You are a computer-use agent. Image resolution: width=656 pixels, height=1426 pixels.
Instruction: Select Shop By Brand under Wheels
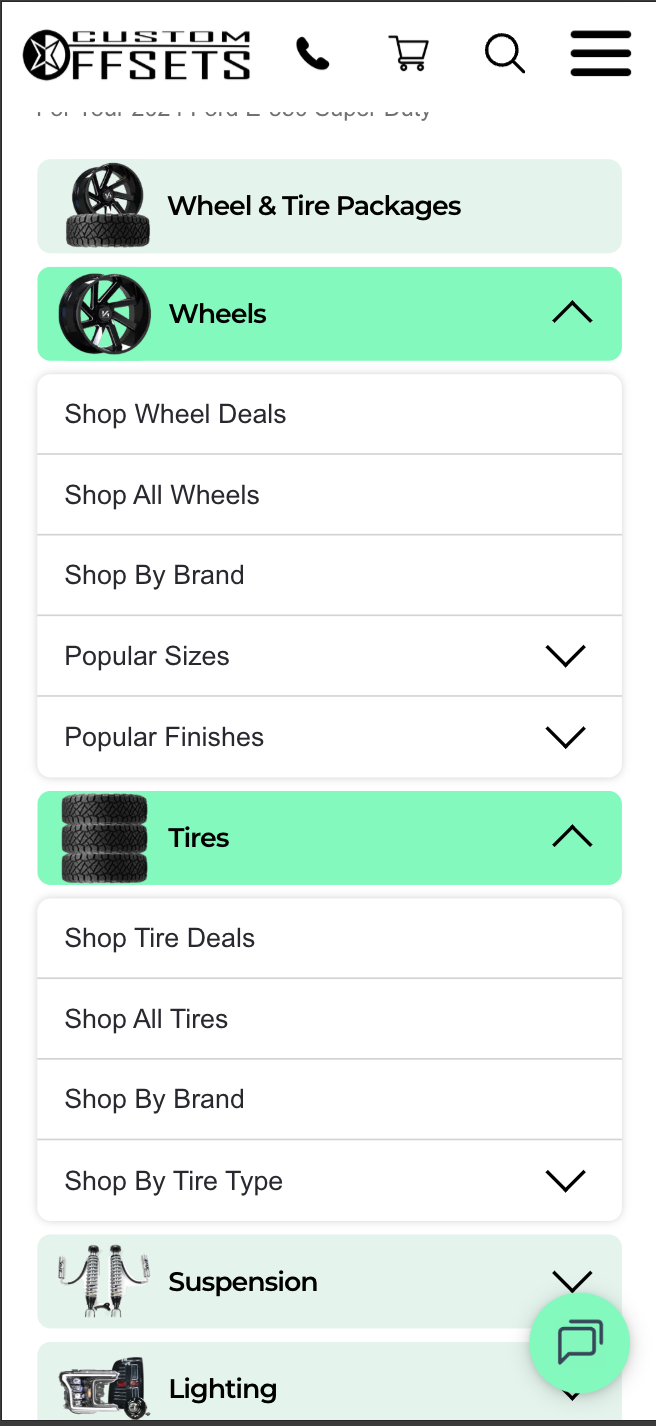tap(154, 574)
